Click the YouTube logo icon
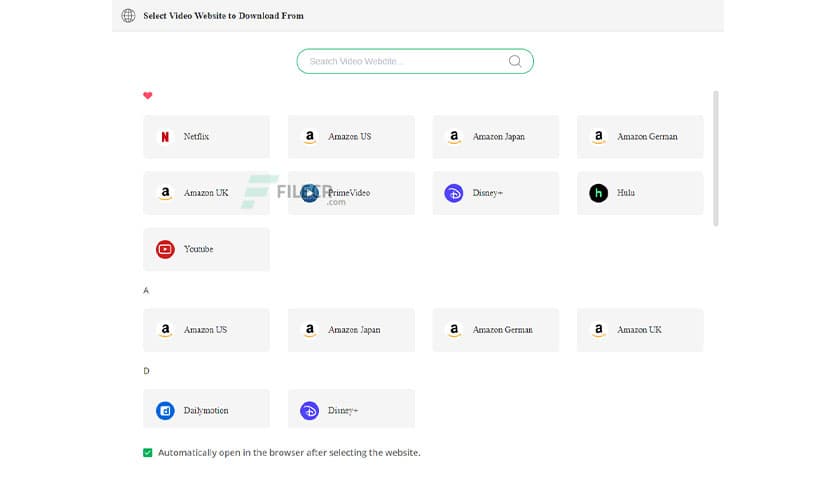The height and width of the screenshot is (484, 836). [x=165, y=249]
